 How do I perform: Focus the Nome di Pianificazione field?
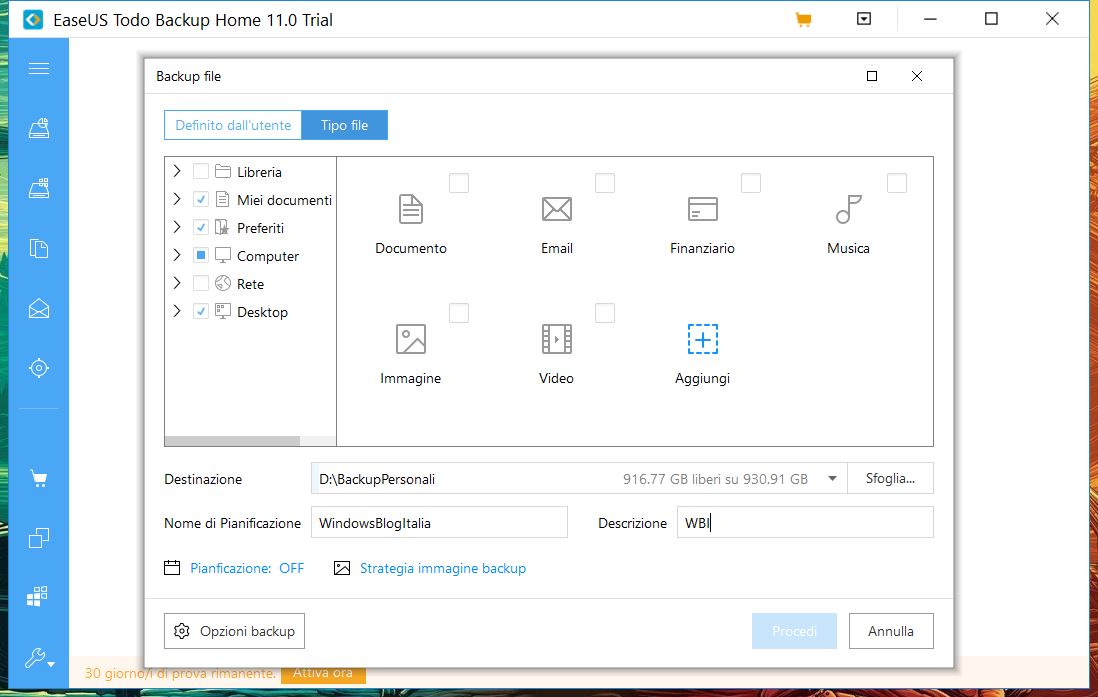pyautogui.click(x=439, y=523)
